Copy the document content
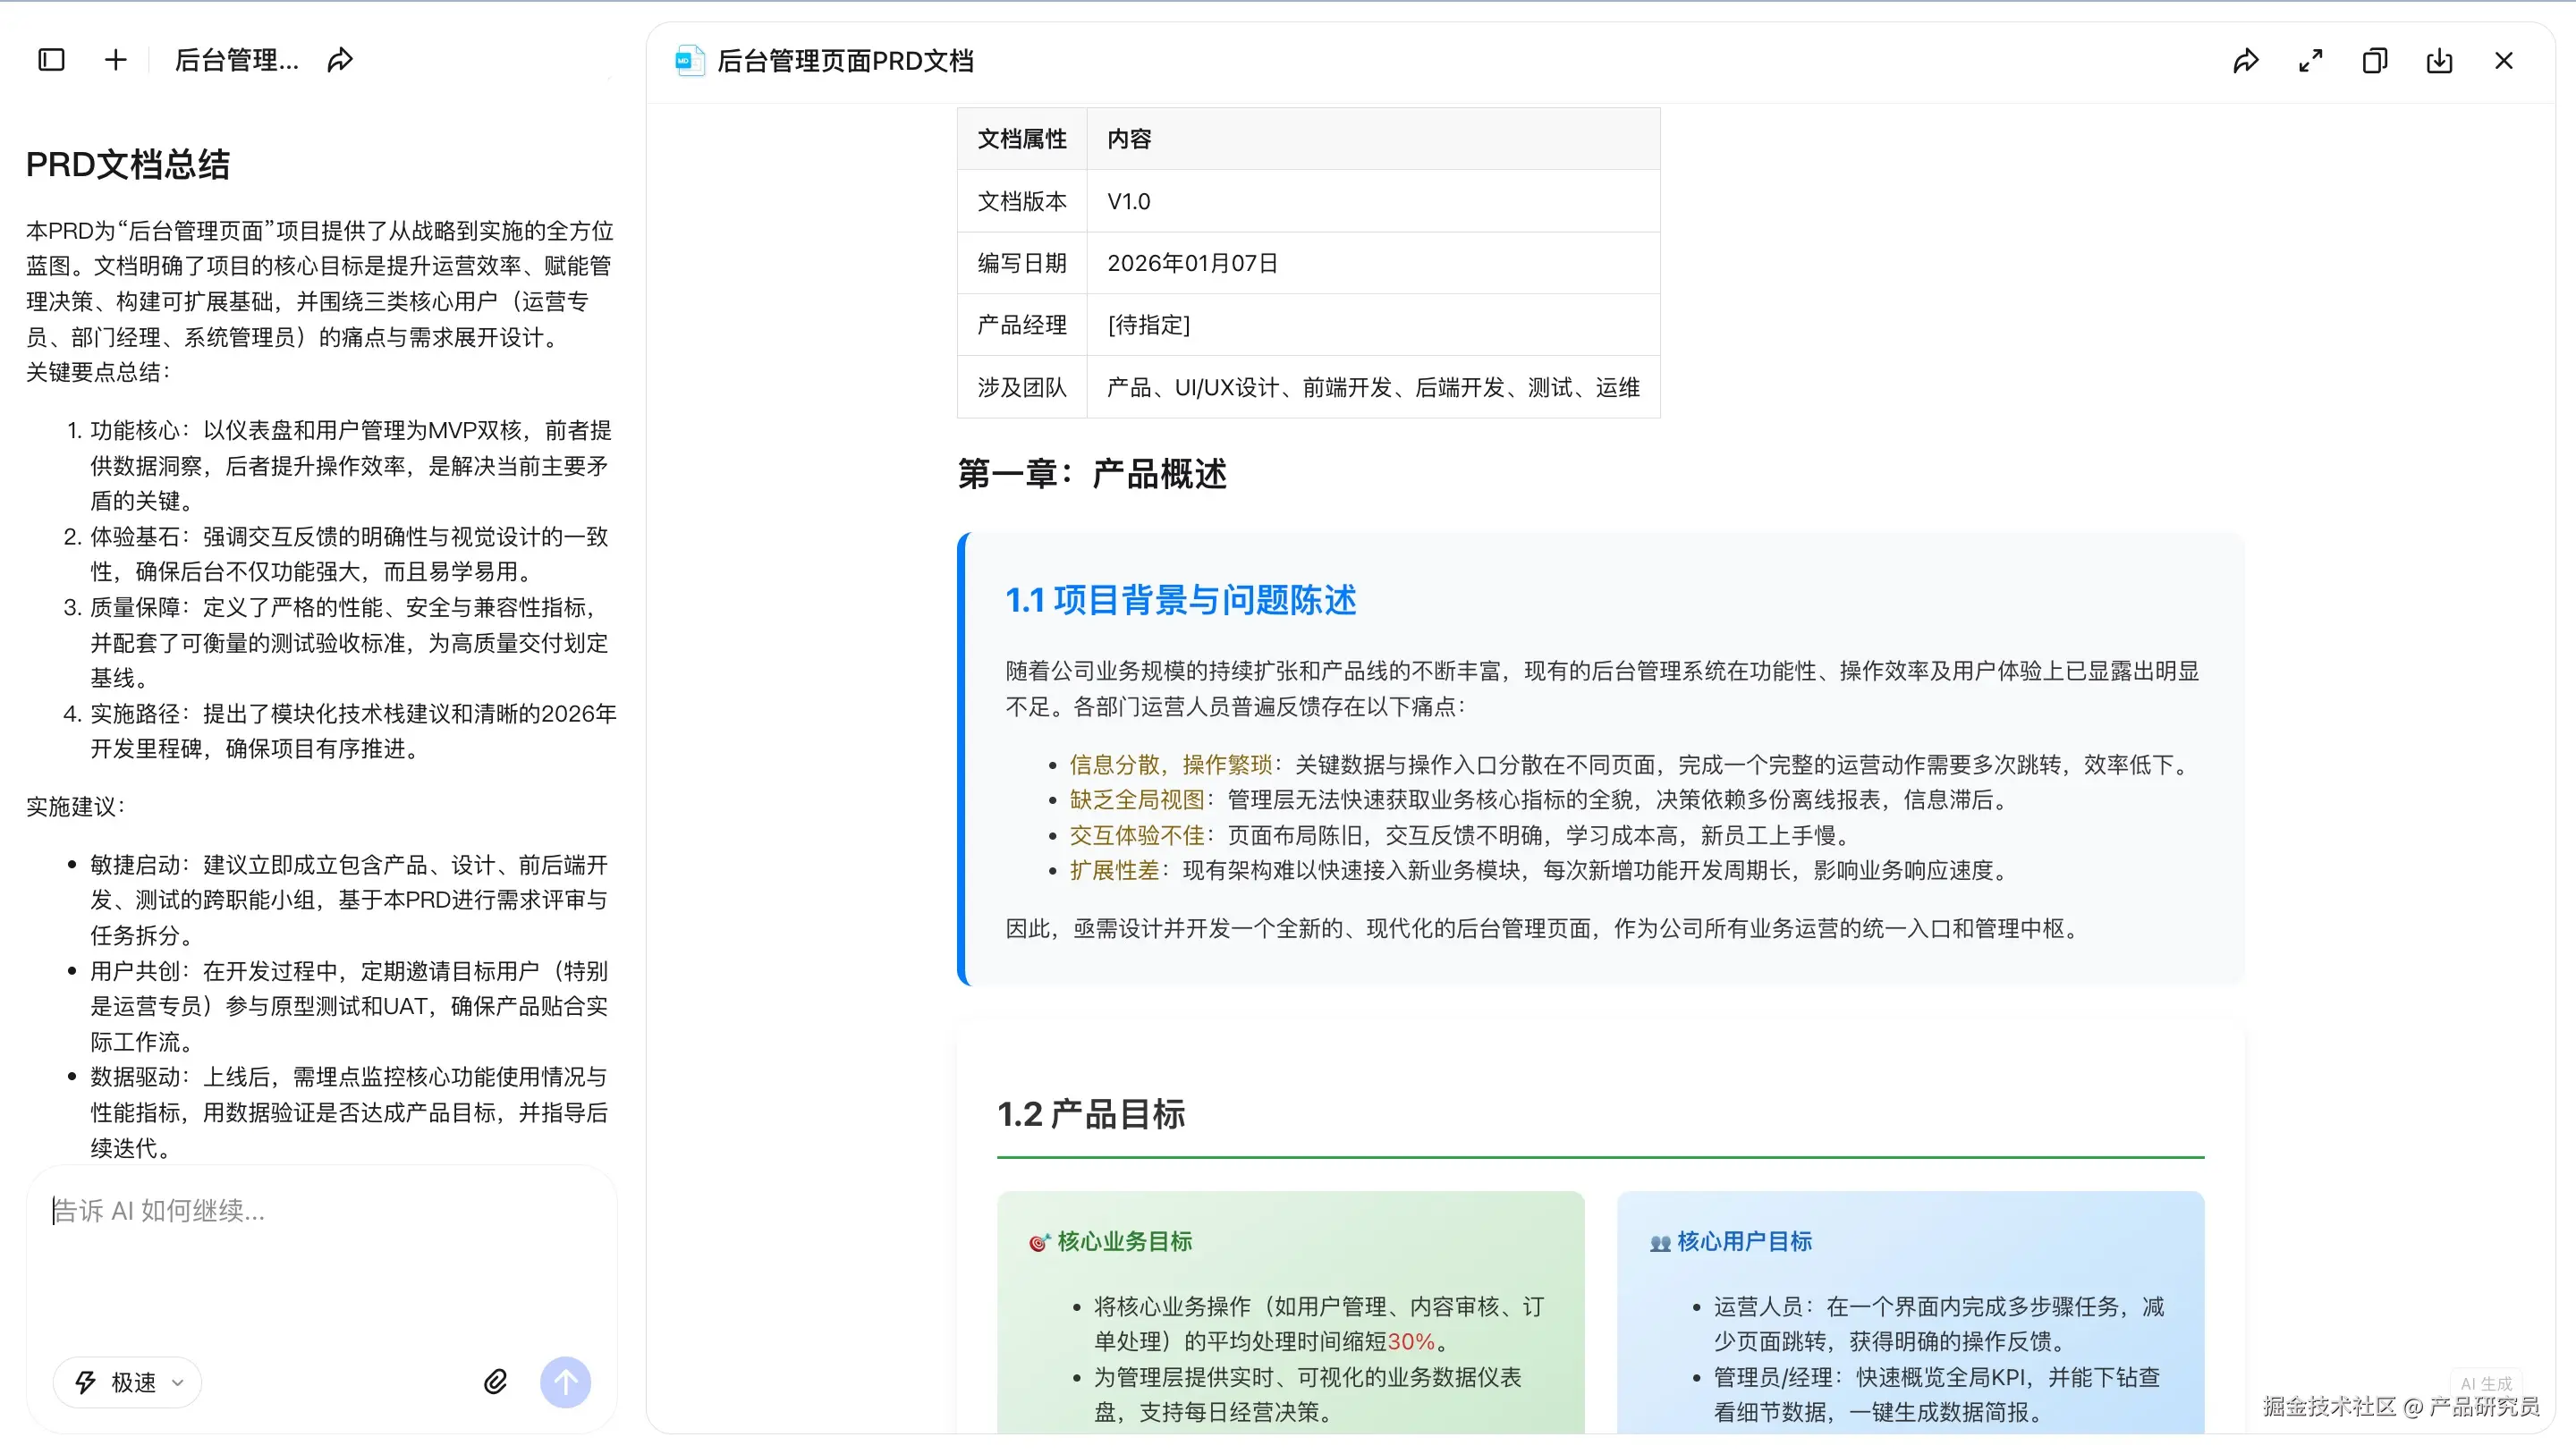Viewport: 2576px width, 1454px height. coord(2375,61)
